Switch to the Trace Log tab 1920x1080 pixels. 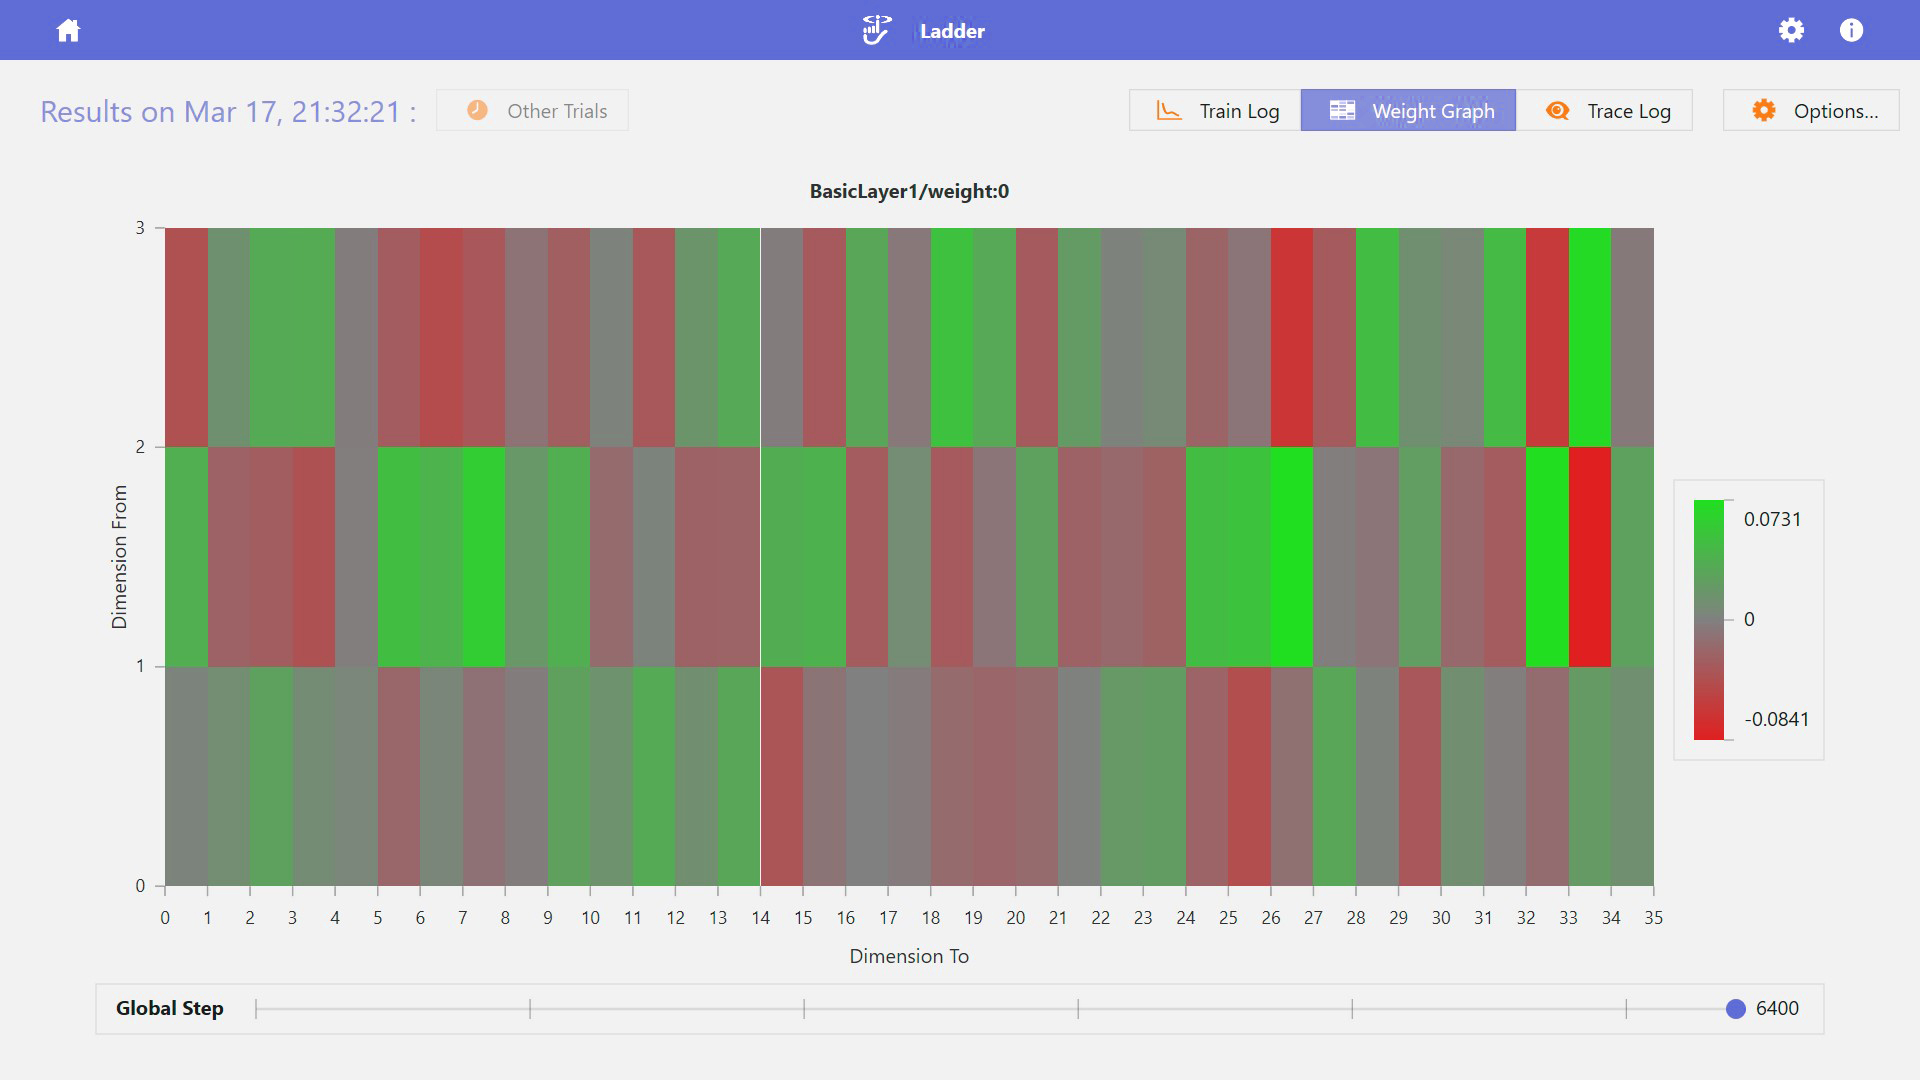[x=1628, y=111]
